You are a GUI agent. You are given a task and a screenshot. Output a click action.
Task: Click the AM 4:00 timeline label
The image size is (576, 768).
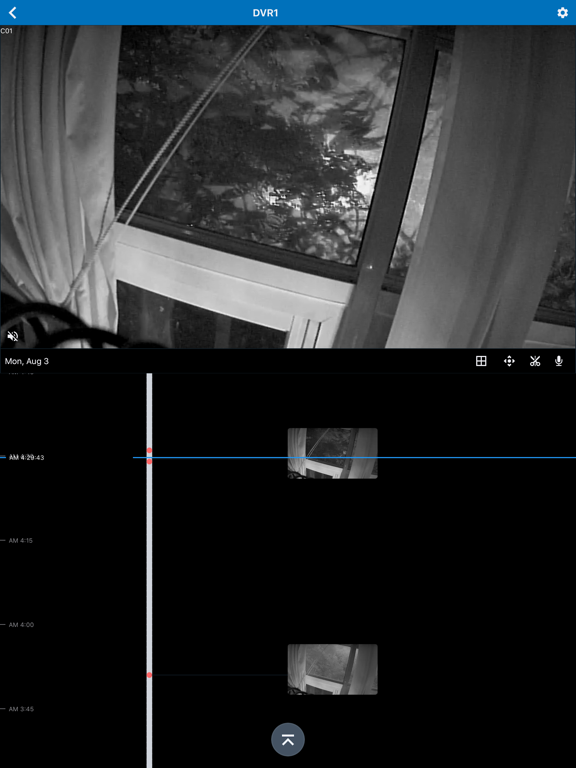[x=21, y=625]
